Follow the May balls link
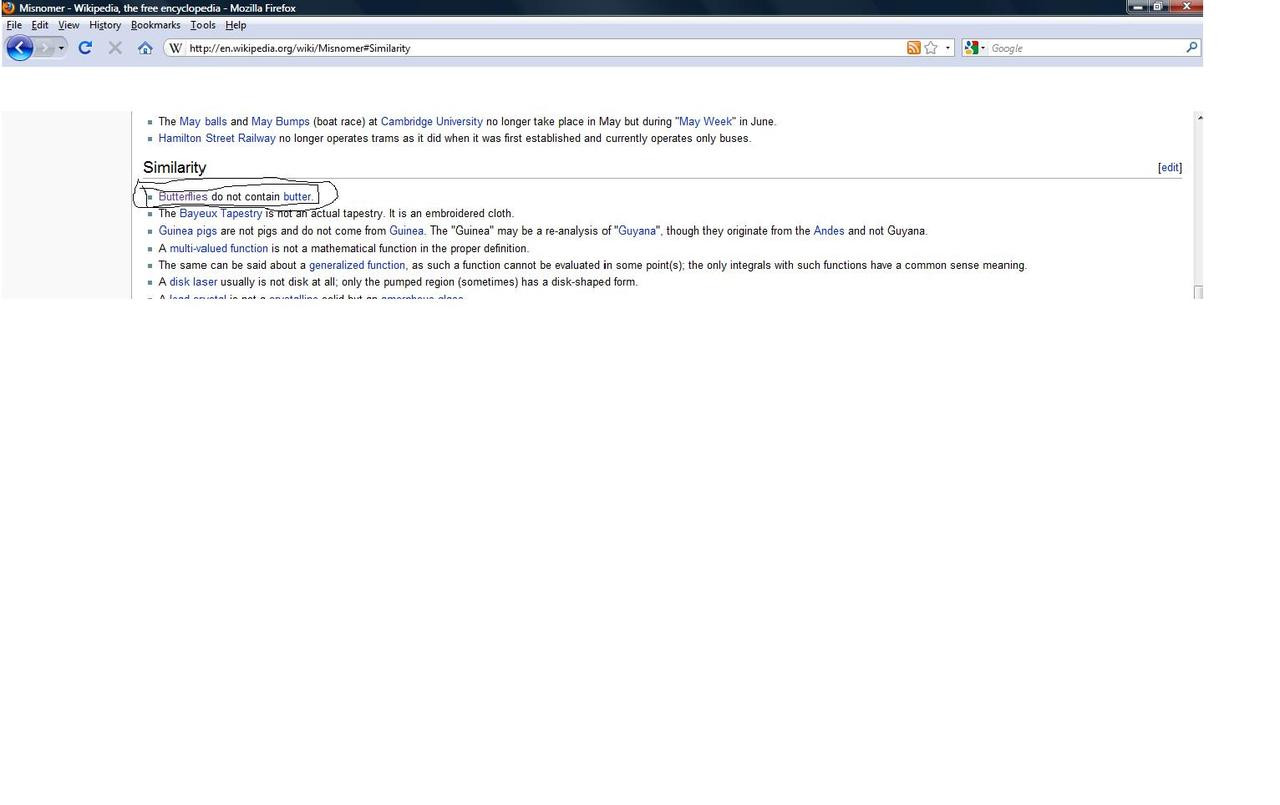 click(x=203, y=122)
